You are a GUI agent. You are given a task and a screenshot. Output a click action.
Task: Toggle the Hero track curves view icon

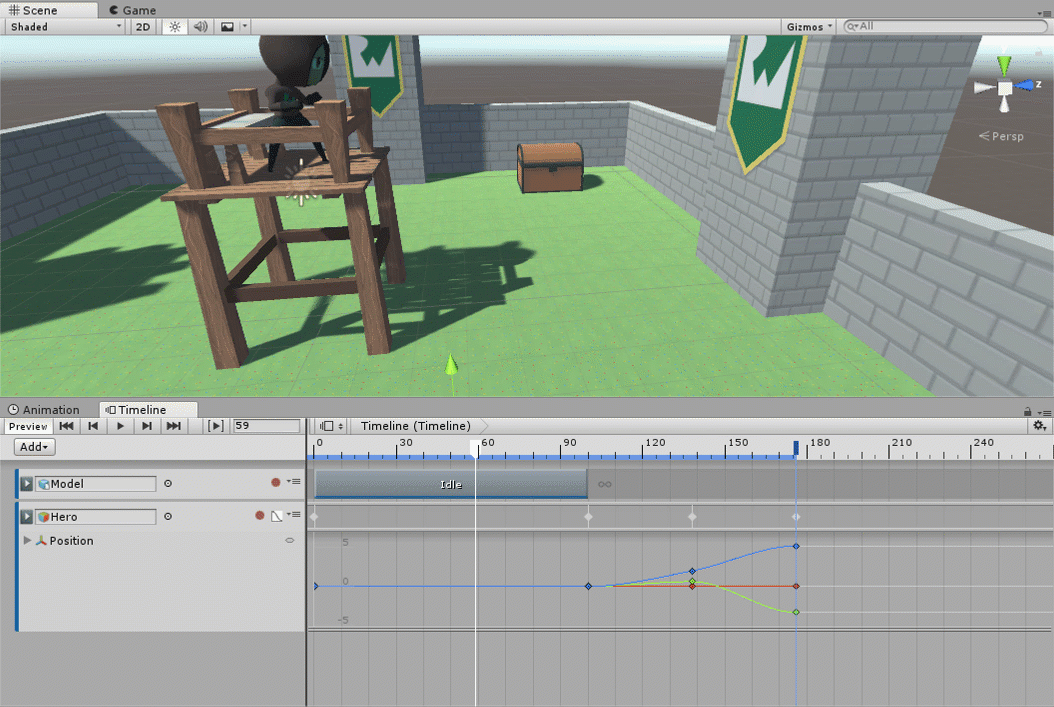tap(276, 516)
